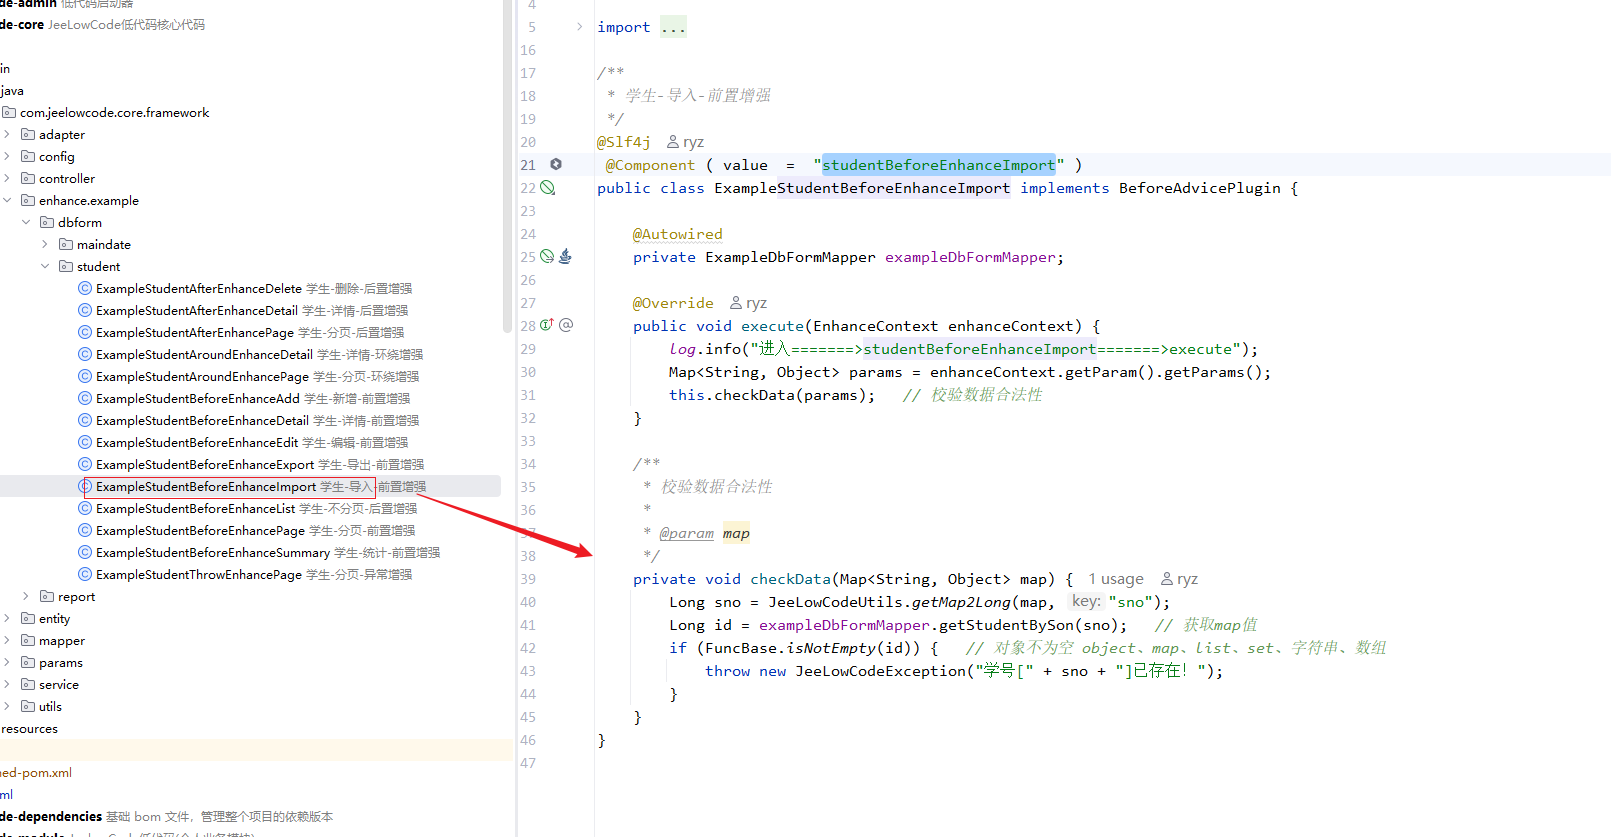Click BeforeAdvicePlugin interface name in code
The image size is (1611, 837).
(x=1199, y=188)
